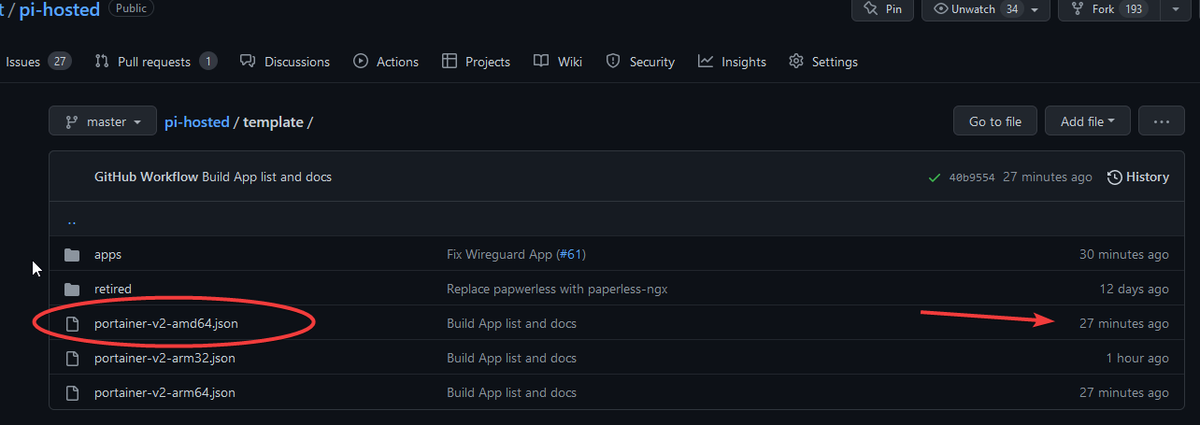Open pull request #61 link
This screenshot has height=425, width=1200.
[x=571, y=255]
